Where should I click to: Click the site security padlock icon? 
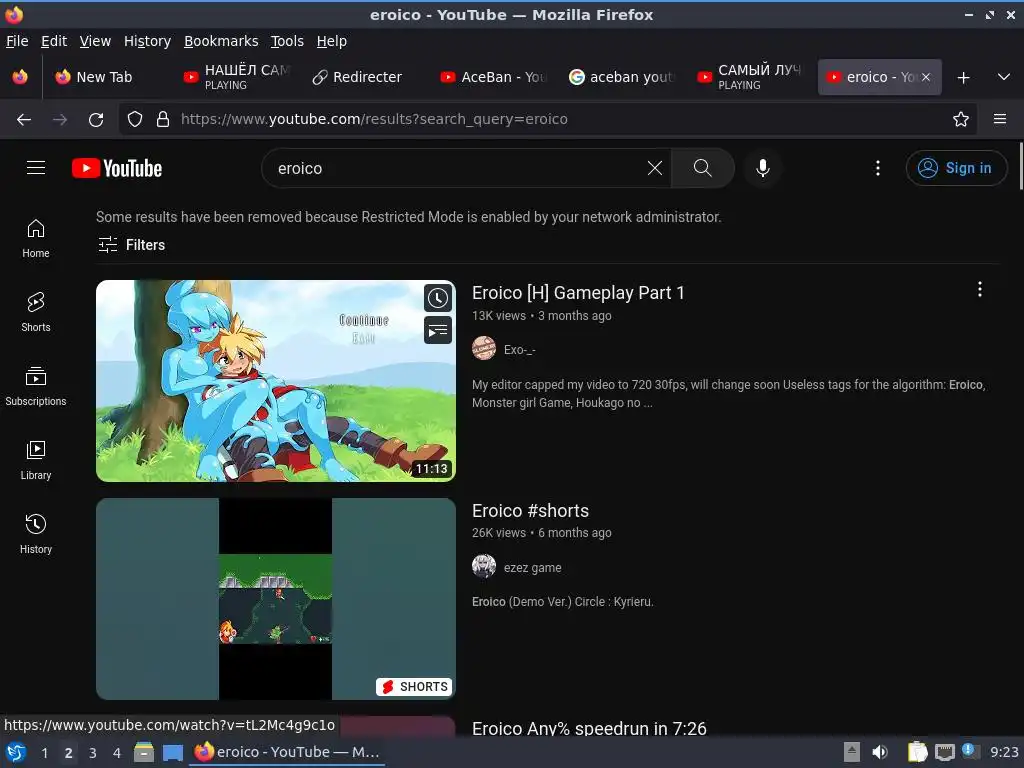point(163,120)
